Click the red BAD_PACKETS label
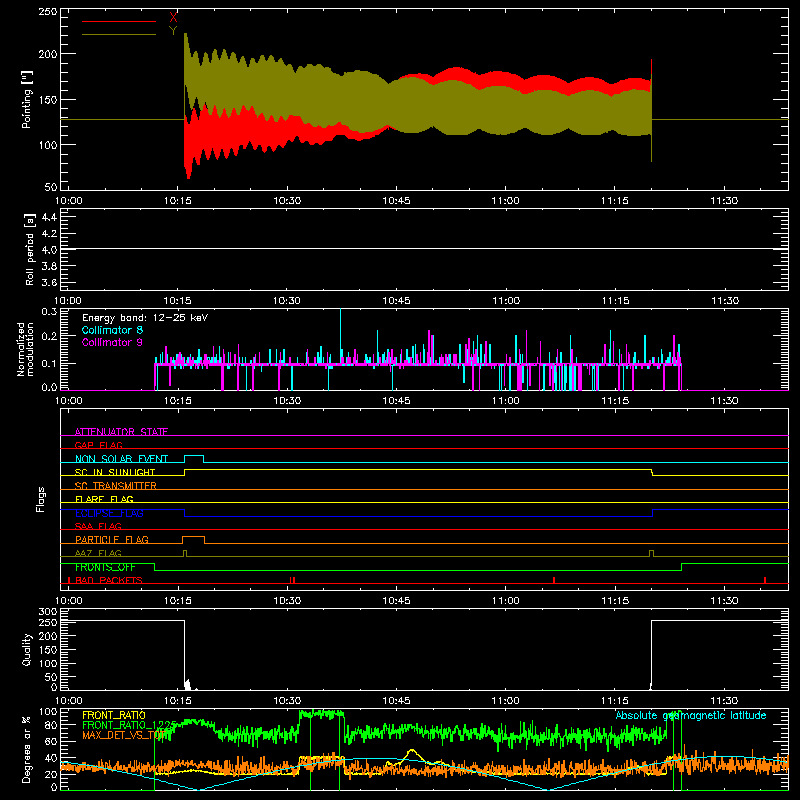Viewport: 800px width, 800px height. 109,580
